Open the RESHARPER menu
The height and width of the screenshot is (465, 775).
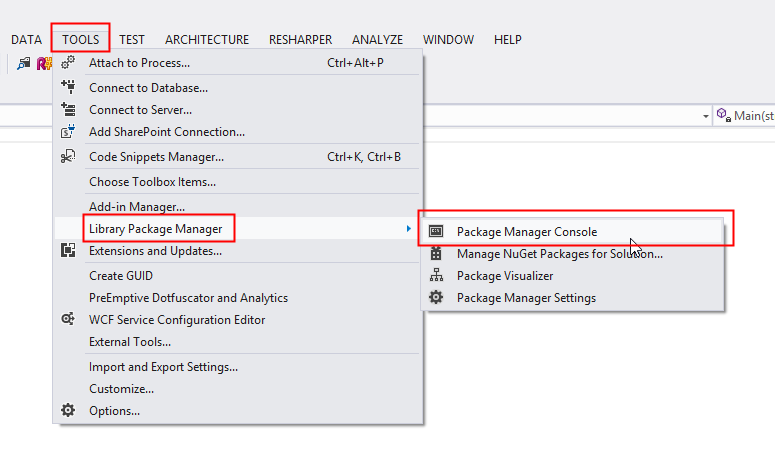pos(300,40)
